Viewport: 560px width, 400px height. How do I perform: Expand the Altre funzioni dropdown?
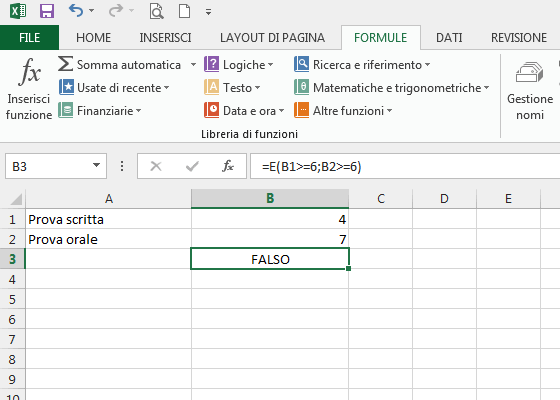pos(389,111)
